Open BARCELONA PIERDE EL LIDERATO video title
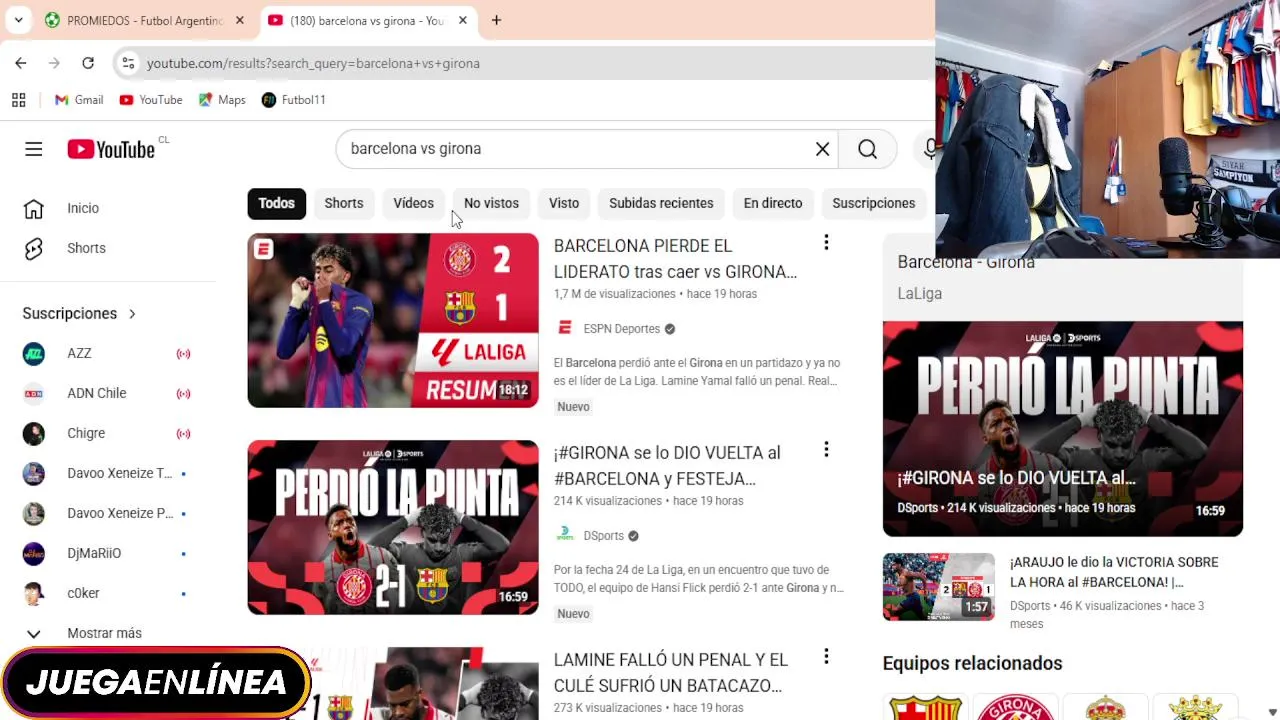Image resolution: width=1280 pixels, height=720 pixels. (675, 259)
